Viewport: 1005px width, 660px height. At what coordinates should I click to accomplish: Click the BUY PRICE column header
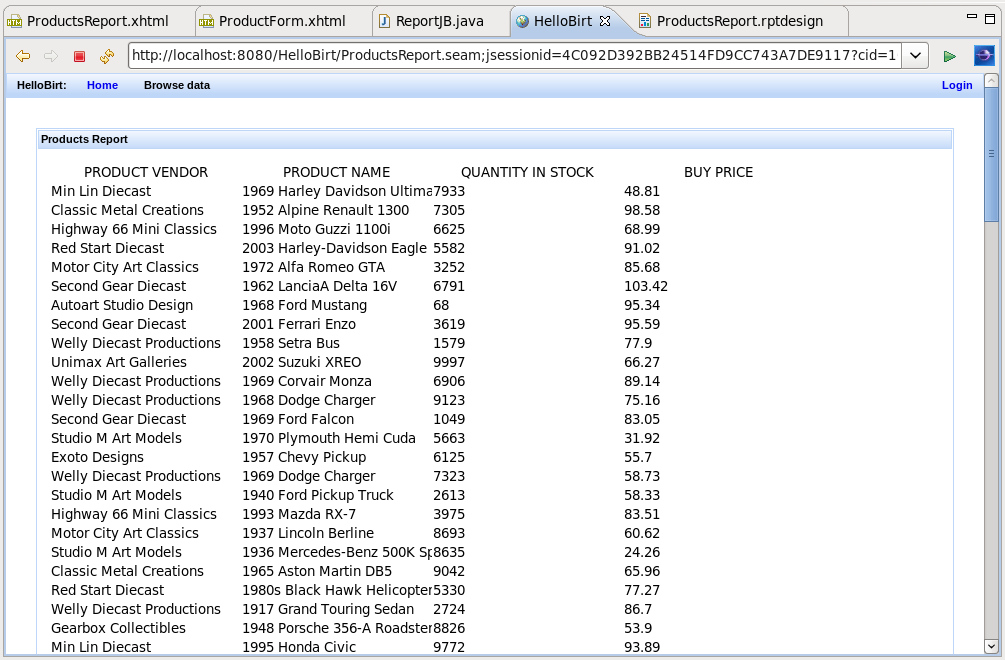[718, 172]
